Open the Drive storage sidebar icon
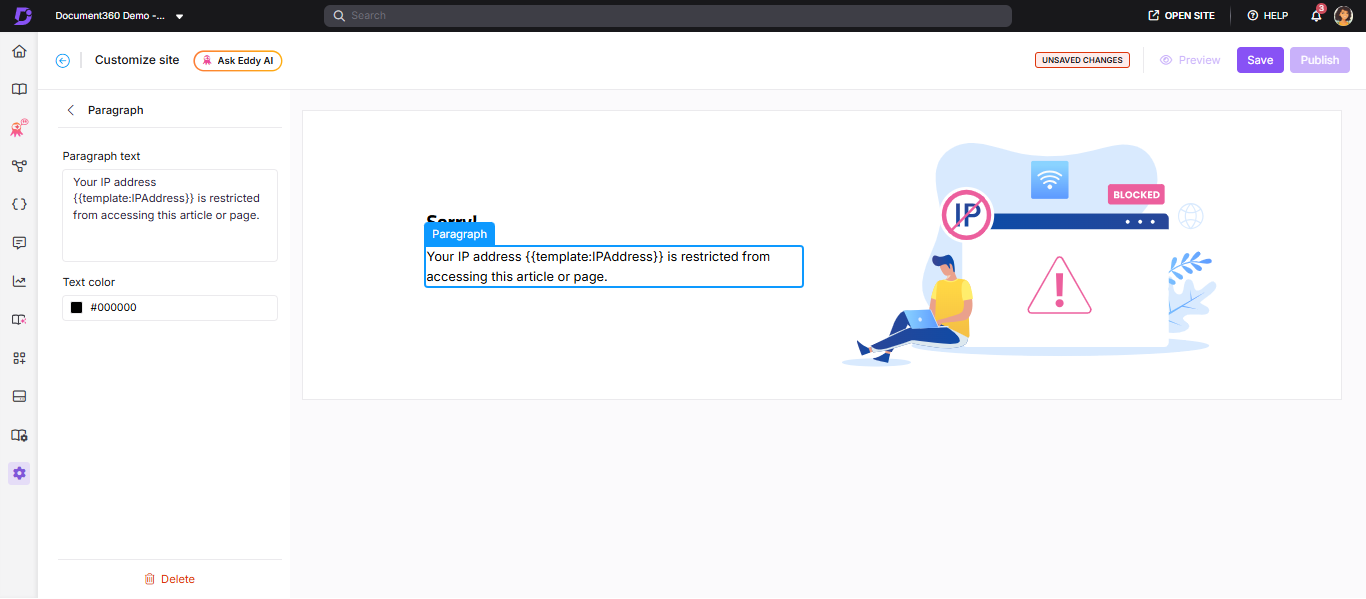Screen dimensions: 1366x599 [x=19, y=396]
